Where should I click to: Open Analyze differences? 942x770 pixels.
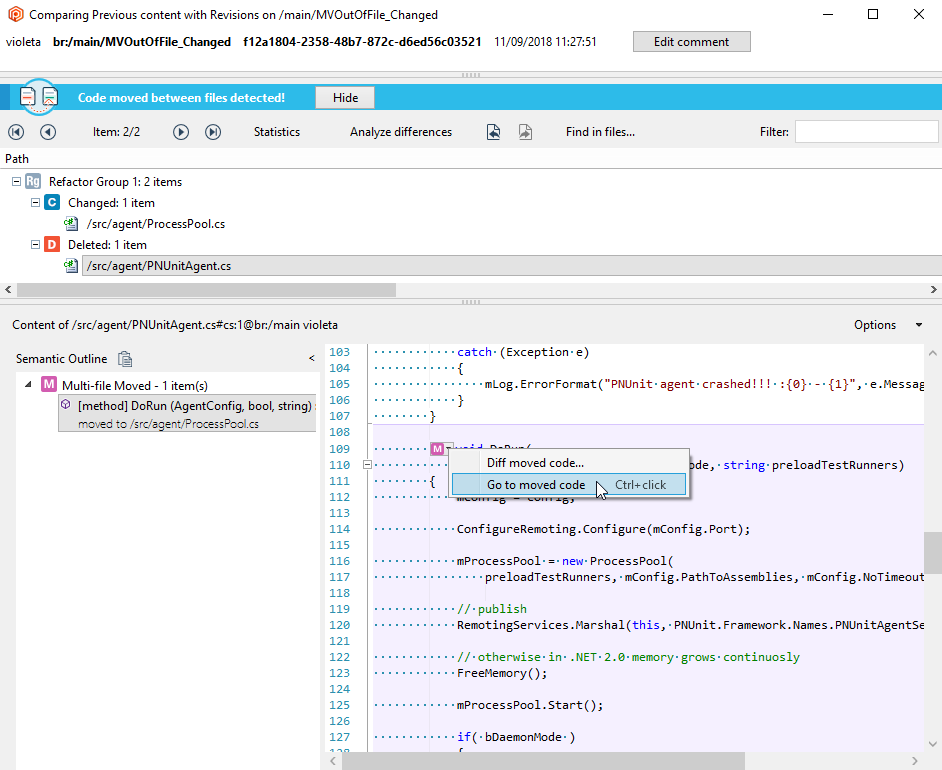point(400,131)
